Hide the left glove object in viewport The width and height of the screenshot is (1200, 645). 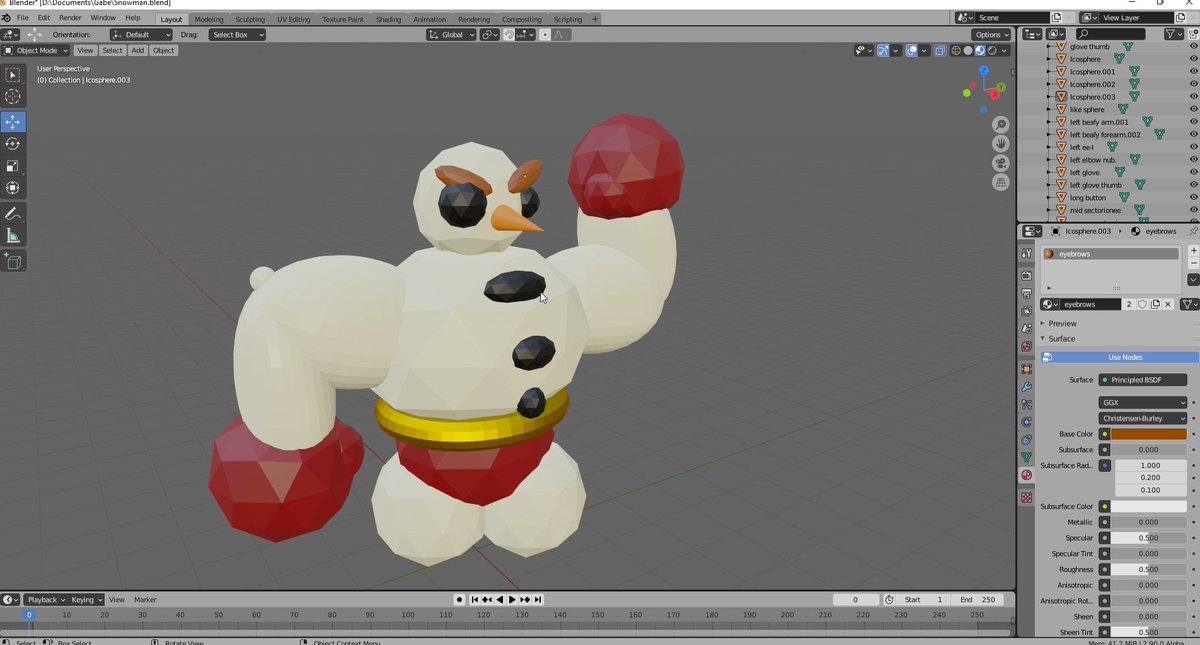point(1193,172)
